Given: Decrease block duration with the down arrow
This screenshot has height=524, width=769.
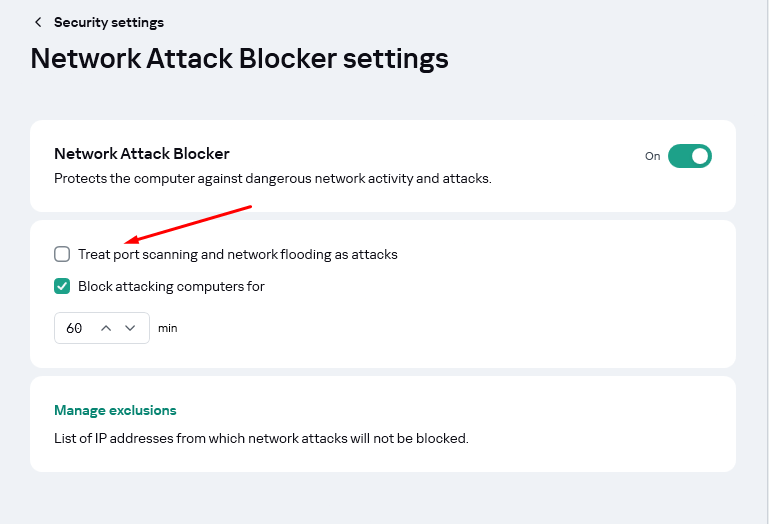Looking at the screenshot, I should [x=130, y=328].
